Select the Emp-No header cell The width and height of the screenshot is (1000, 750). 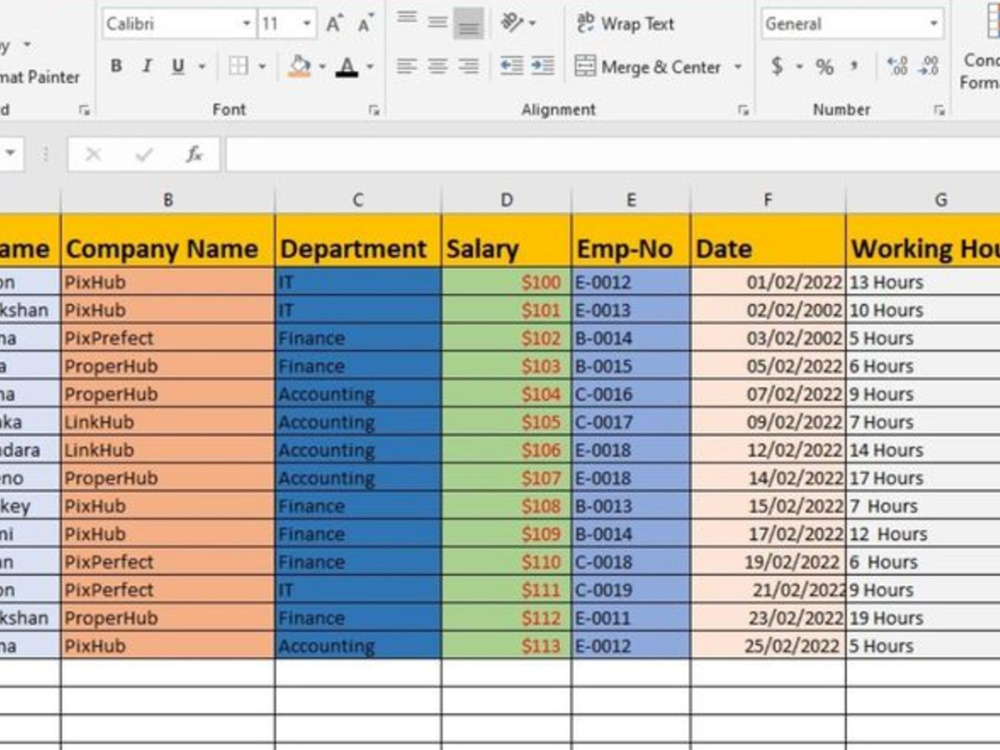[631, 241]
